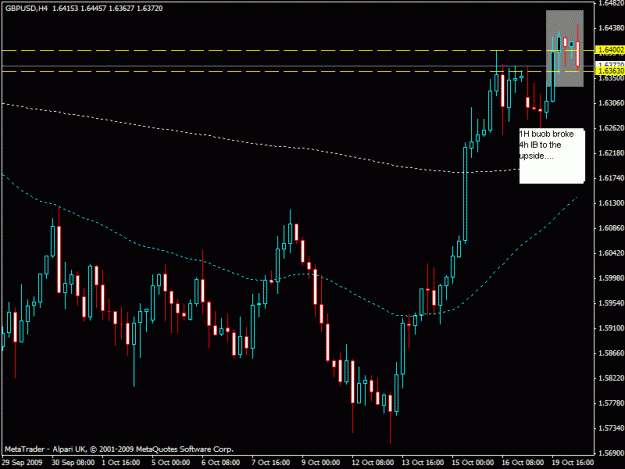Screen dimensions: 625x469
Task: Click the 9 Oct 00:00 time label
Action: (x=321, y=463)
